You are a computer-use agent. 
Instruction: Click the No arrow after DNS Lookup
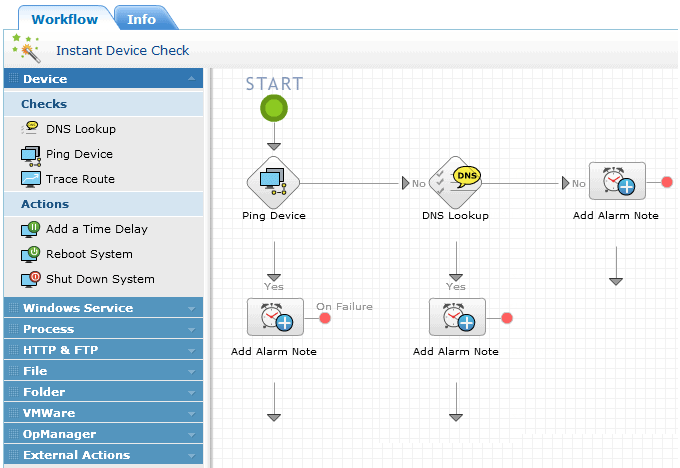pyautogui.click(x=566, y=183)
